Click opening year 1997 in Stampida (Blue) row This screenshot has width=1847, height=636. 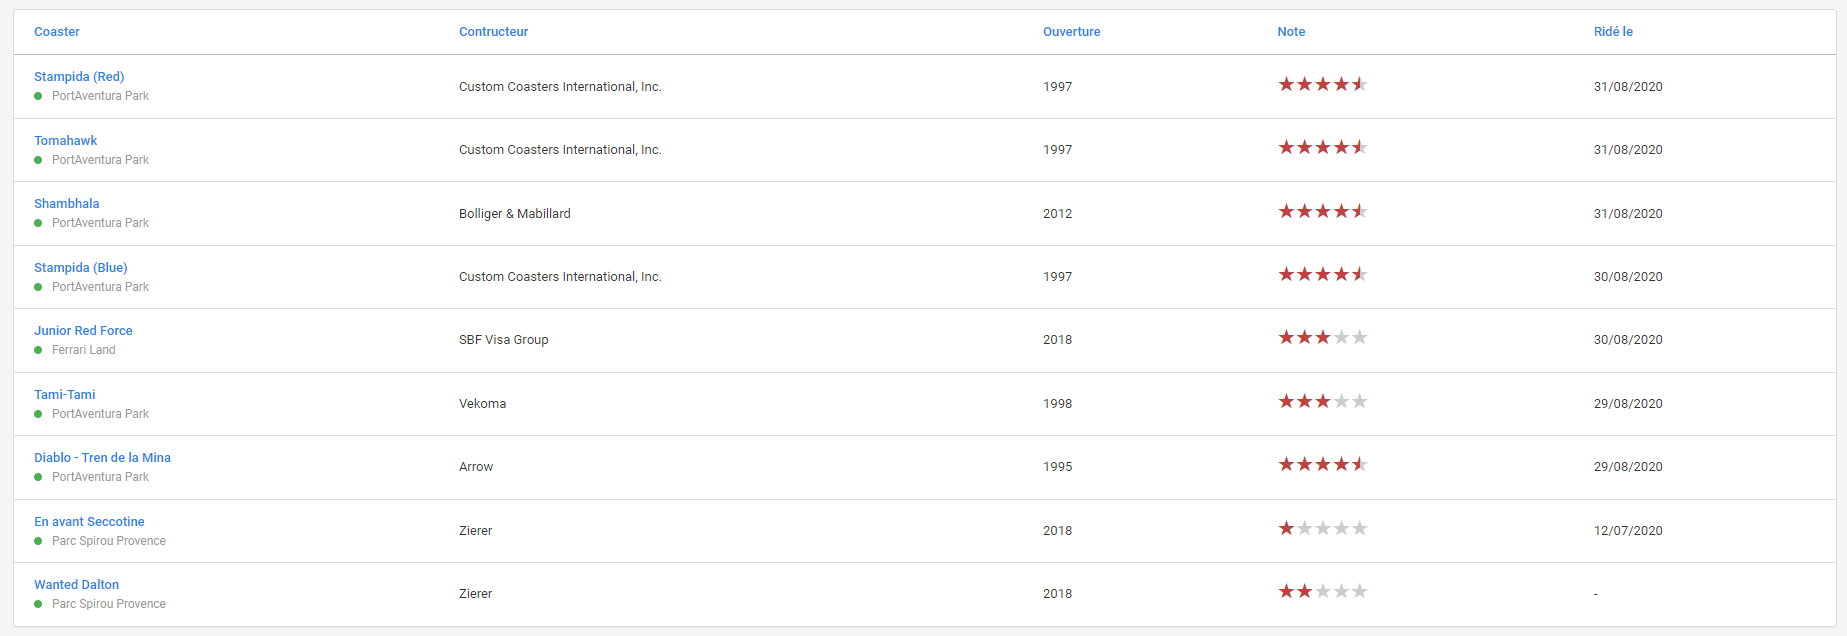click(x=1057, y=277)
